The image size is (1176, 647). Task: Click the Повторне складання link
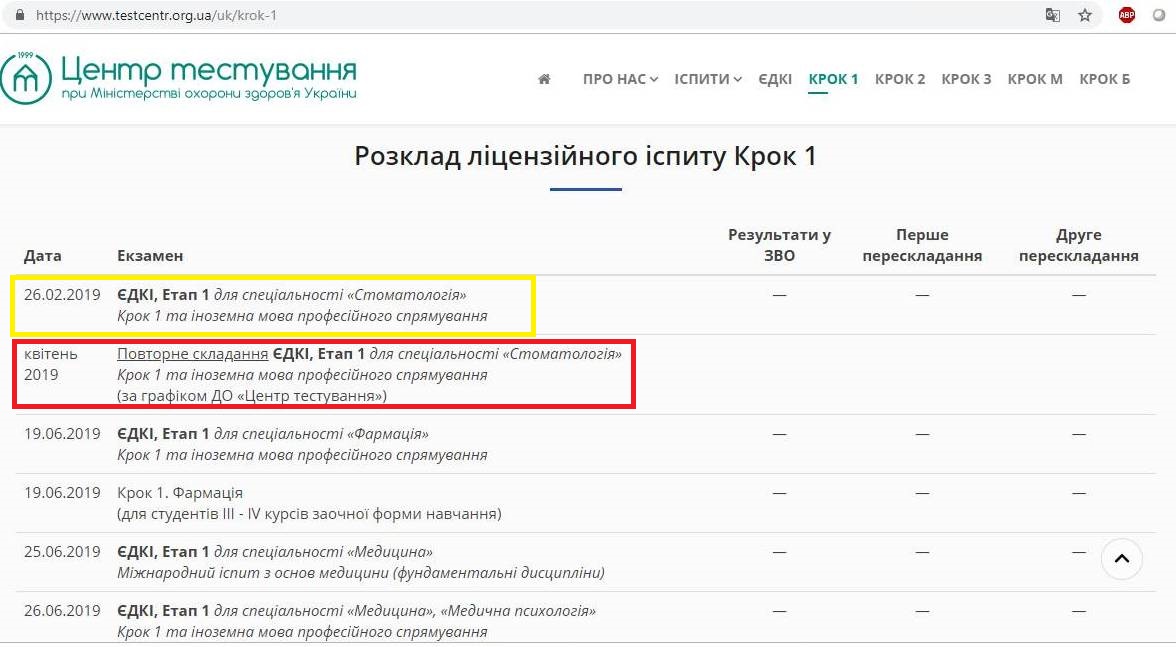(x=193, y=354)
